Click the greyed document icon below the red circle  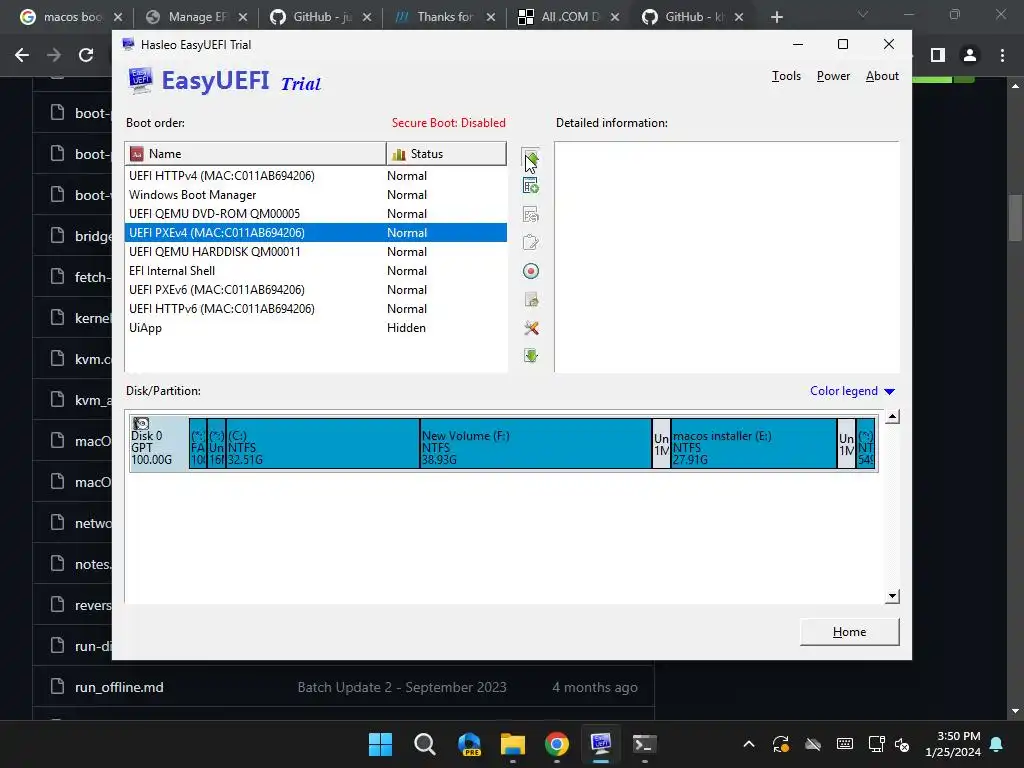coord(531,300)
